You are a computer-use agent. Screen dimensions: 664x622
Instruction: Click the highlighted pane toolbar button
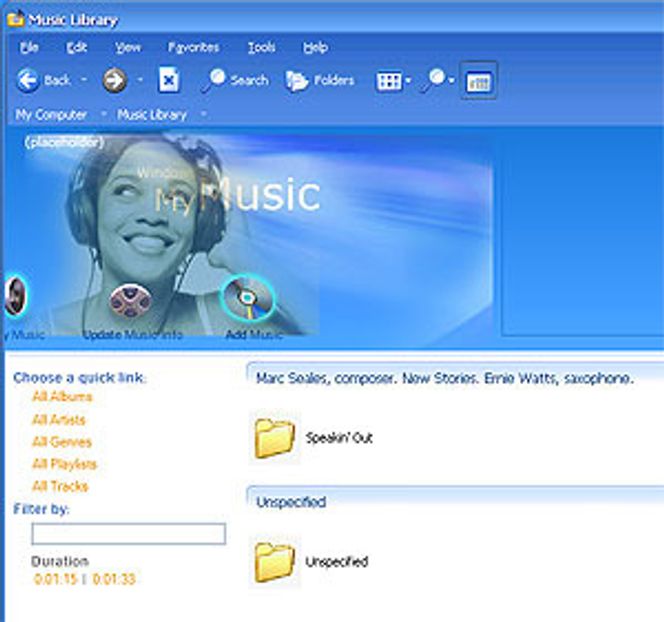click(478, 80)
